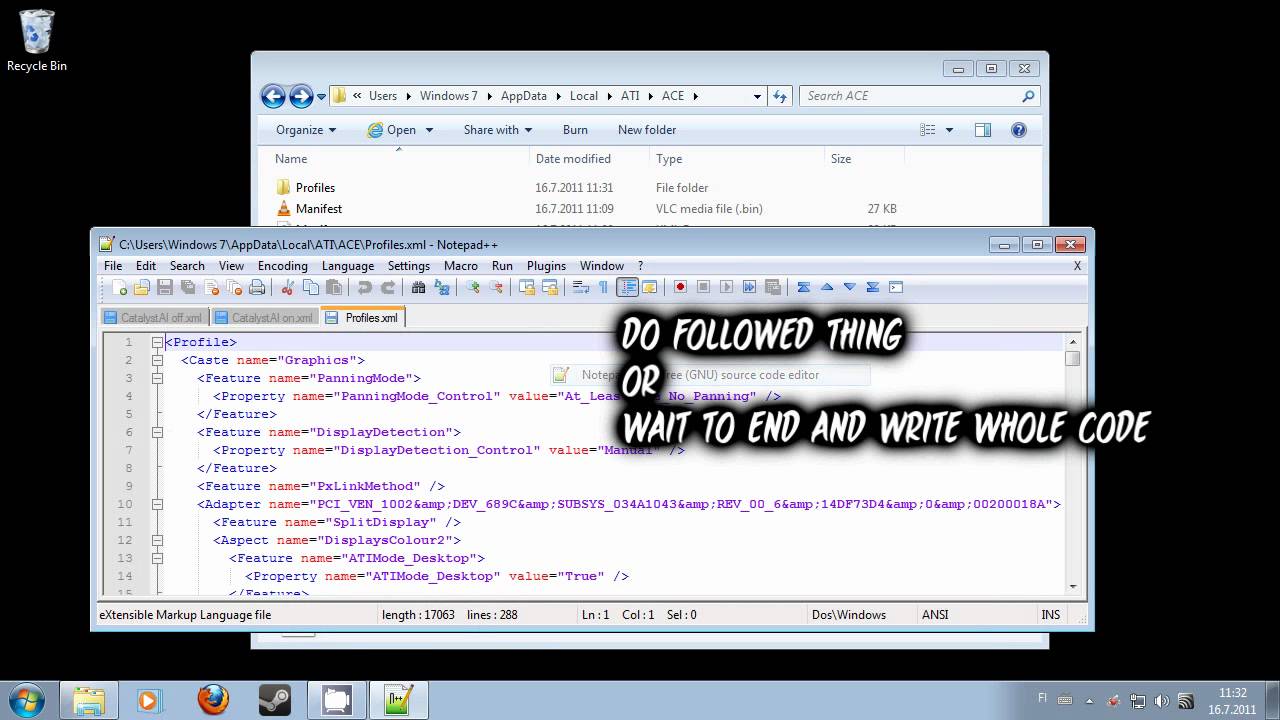Viewport: 1280px width, 720px height.
Task: Open the Plugins menu
Action: point(546,266)
